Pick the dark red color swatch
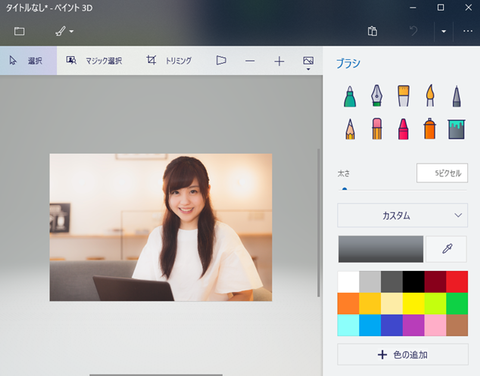480x376 pixels. 435,282
